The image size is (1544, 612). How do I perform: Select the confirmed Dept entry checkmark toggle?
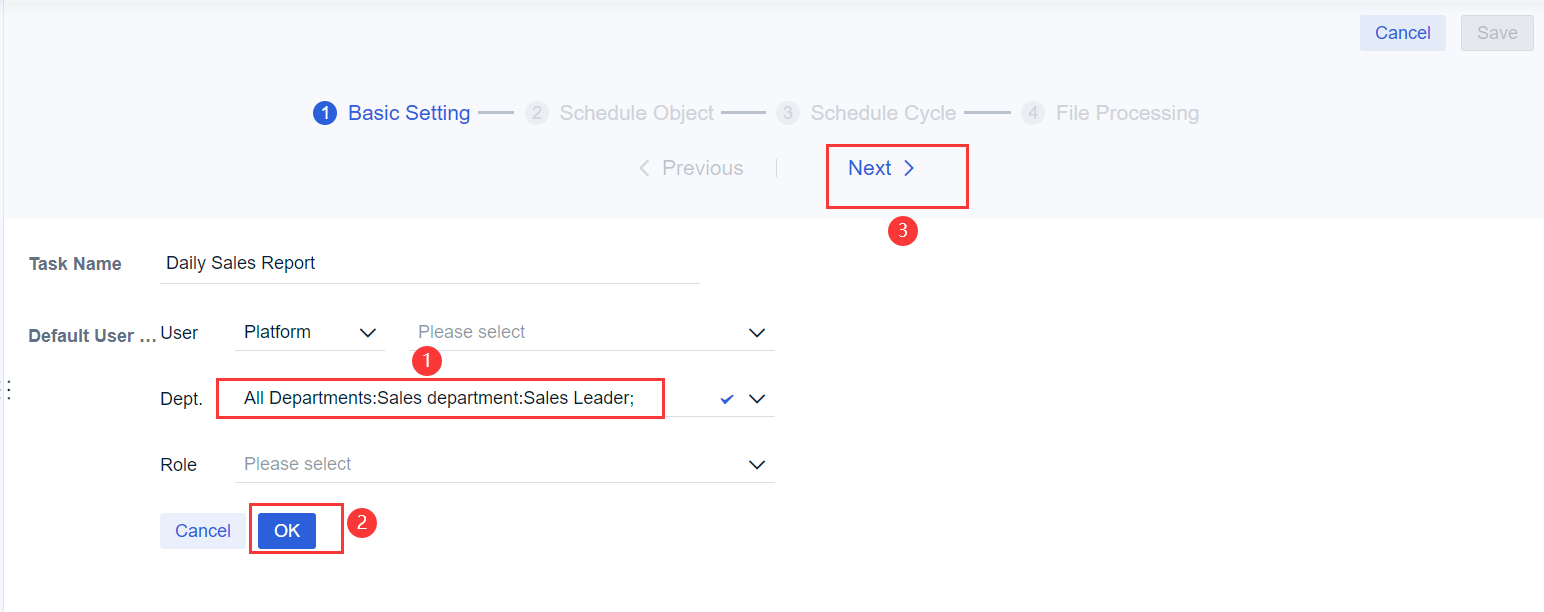[727, 397]
